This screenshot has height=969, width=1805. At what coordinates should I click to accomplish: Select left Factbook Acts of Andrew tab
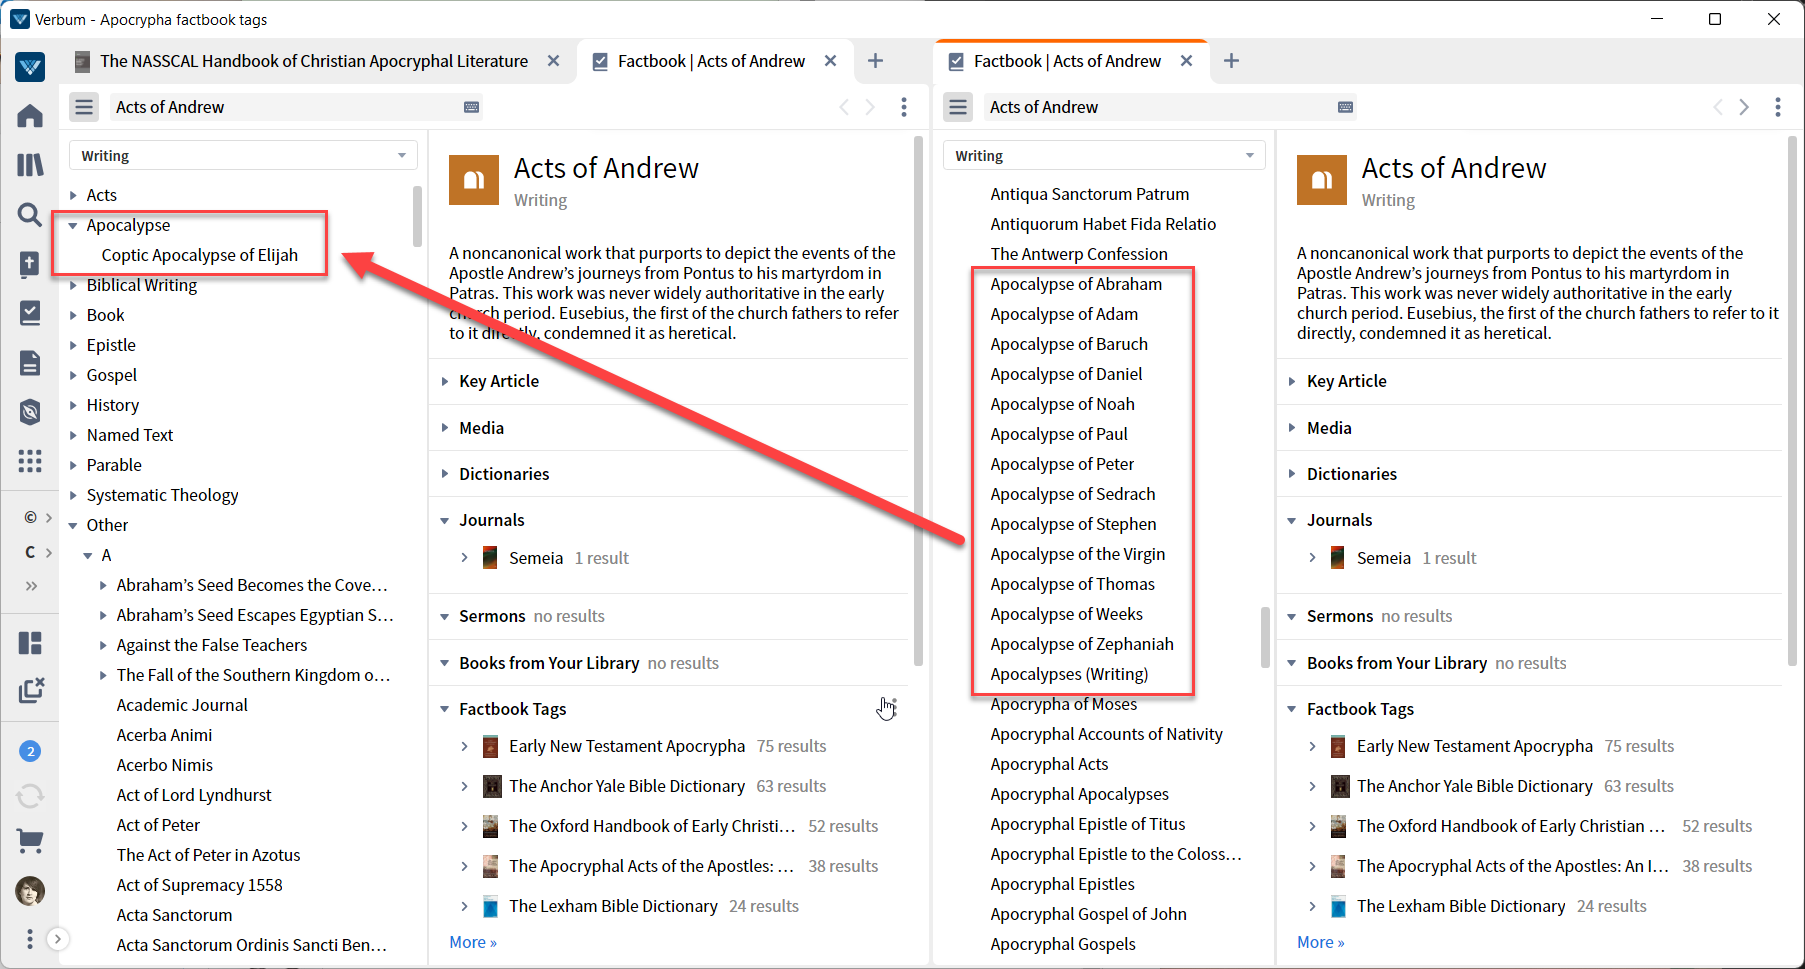(x=711, y=61)
